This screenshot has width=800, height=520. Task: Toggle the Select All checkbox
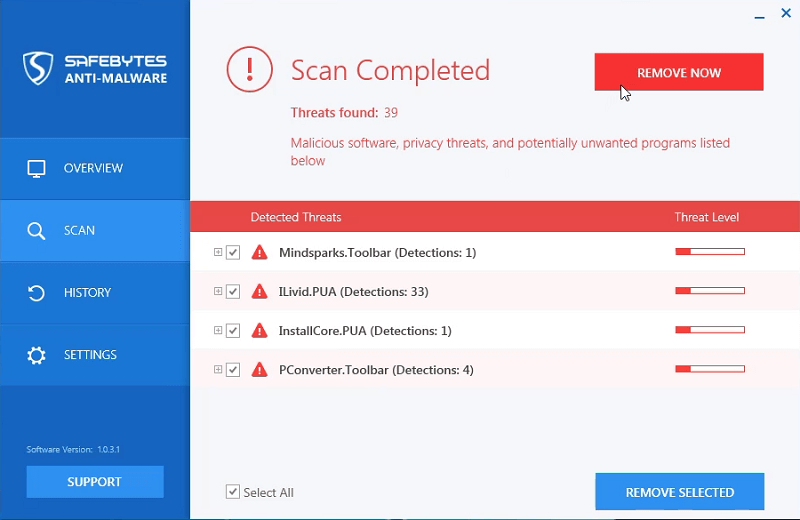[233, 491]
